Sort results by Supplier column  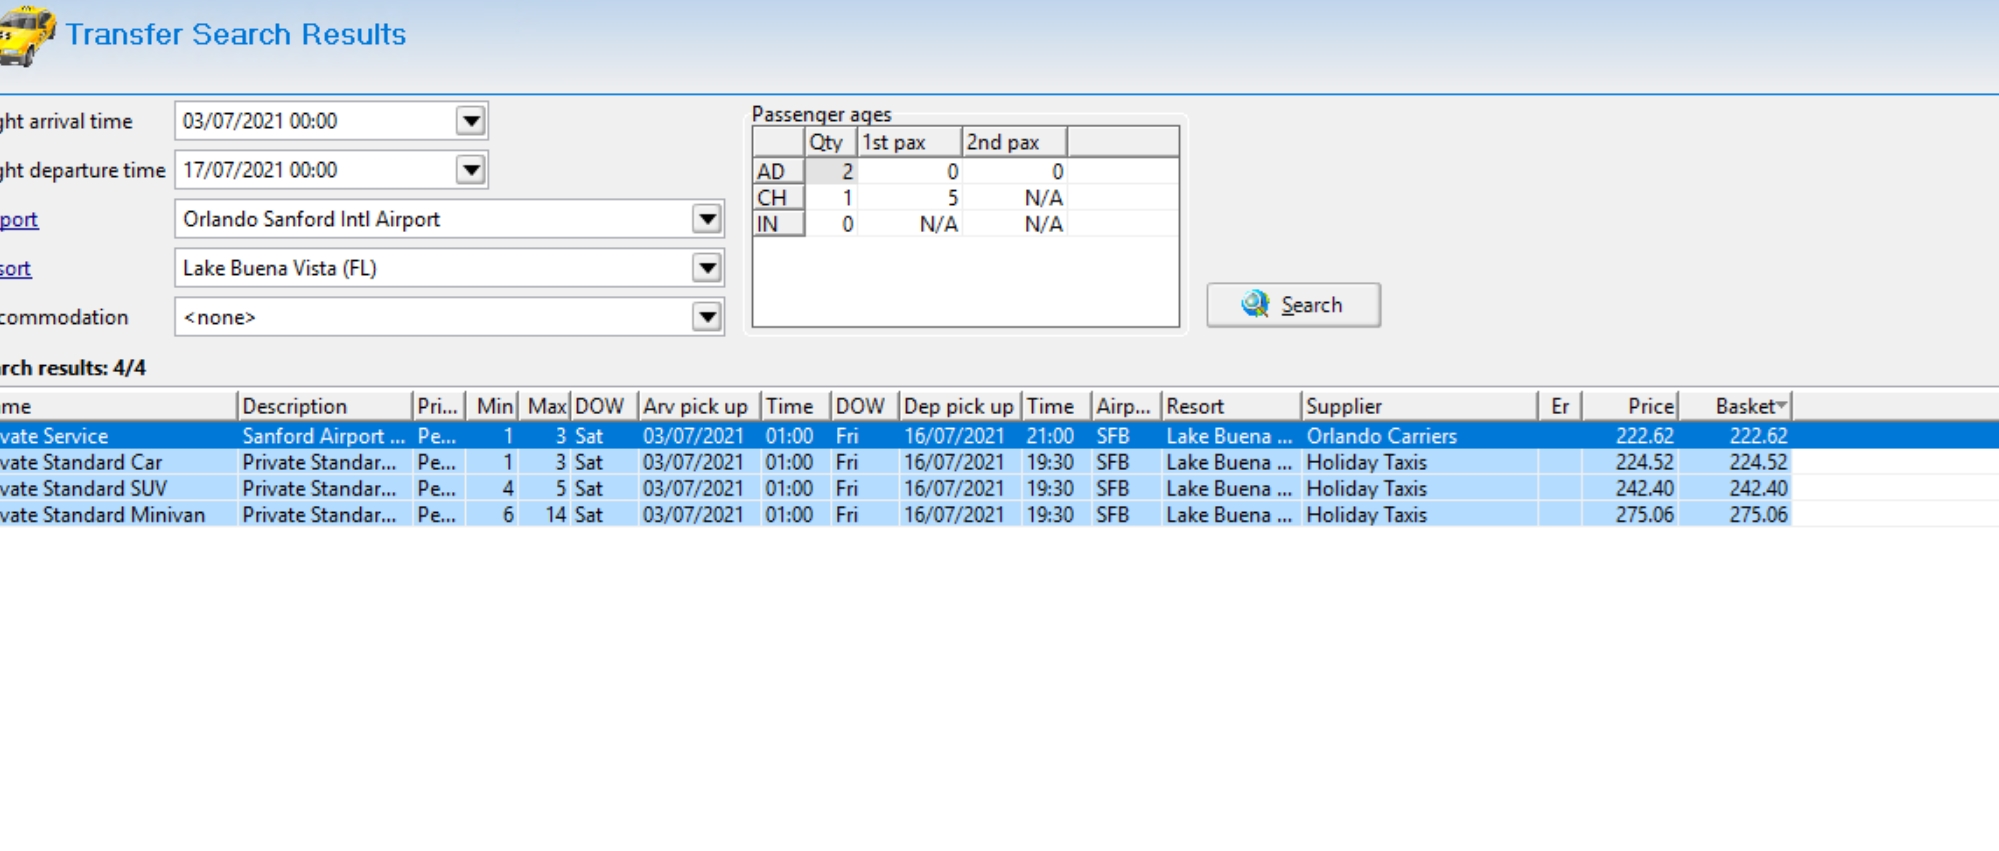click(x=1420, y=406)
